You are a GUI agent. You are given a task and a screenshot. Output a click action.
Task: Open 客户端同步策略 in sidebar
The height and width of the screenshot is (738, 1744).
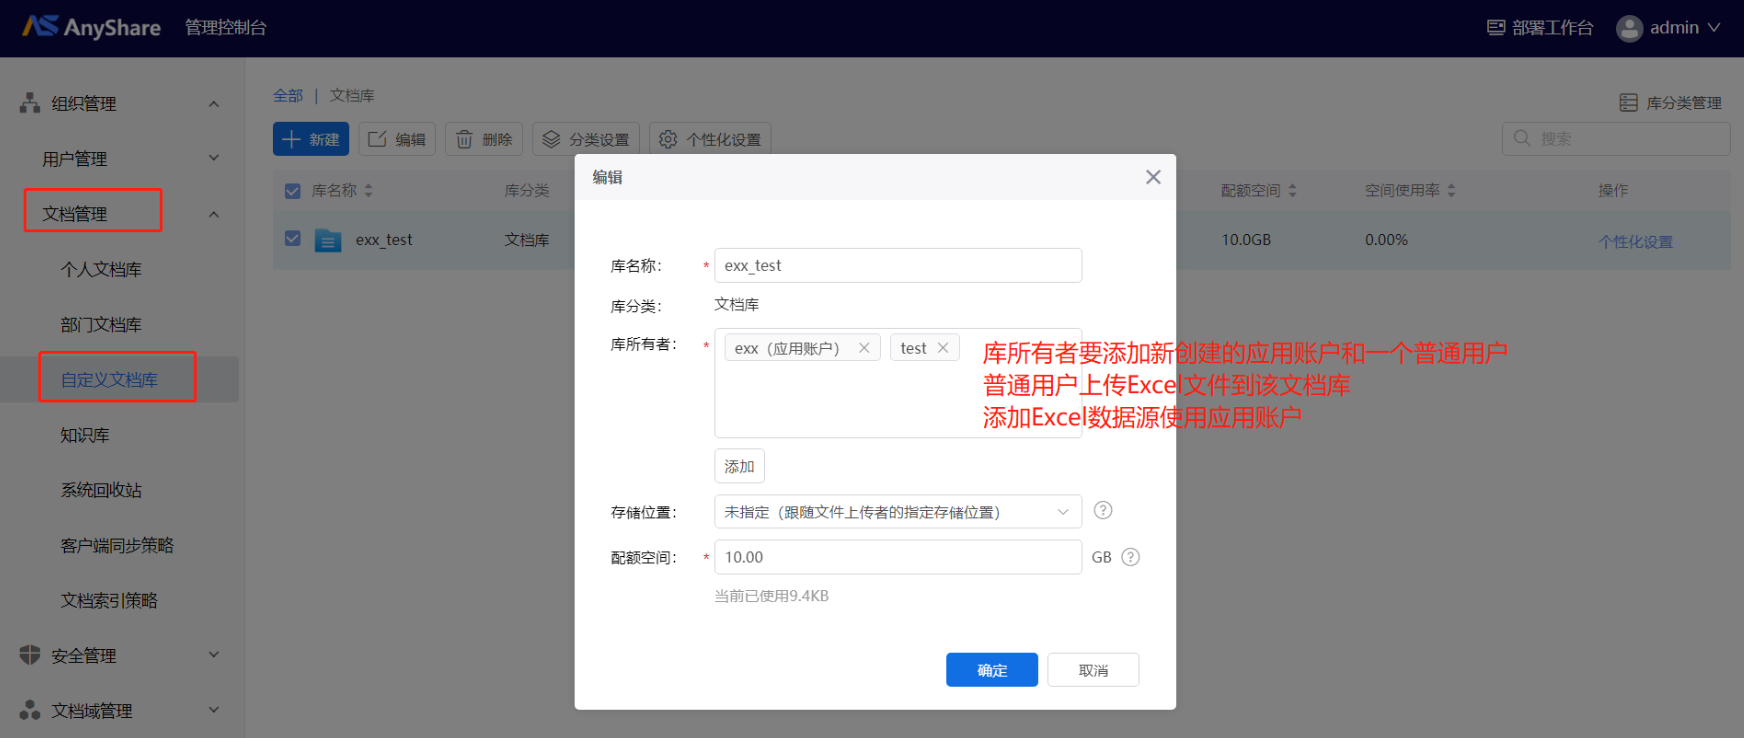click(117, 545)
